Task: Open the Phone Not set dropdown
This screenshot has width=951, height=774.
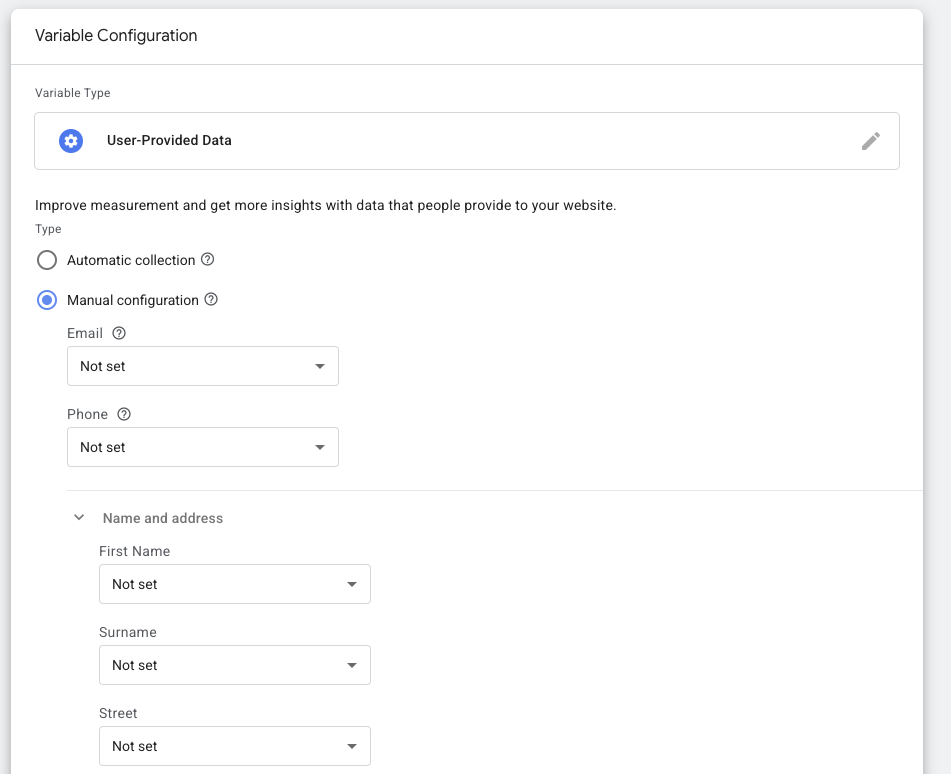Action: 203,447
